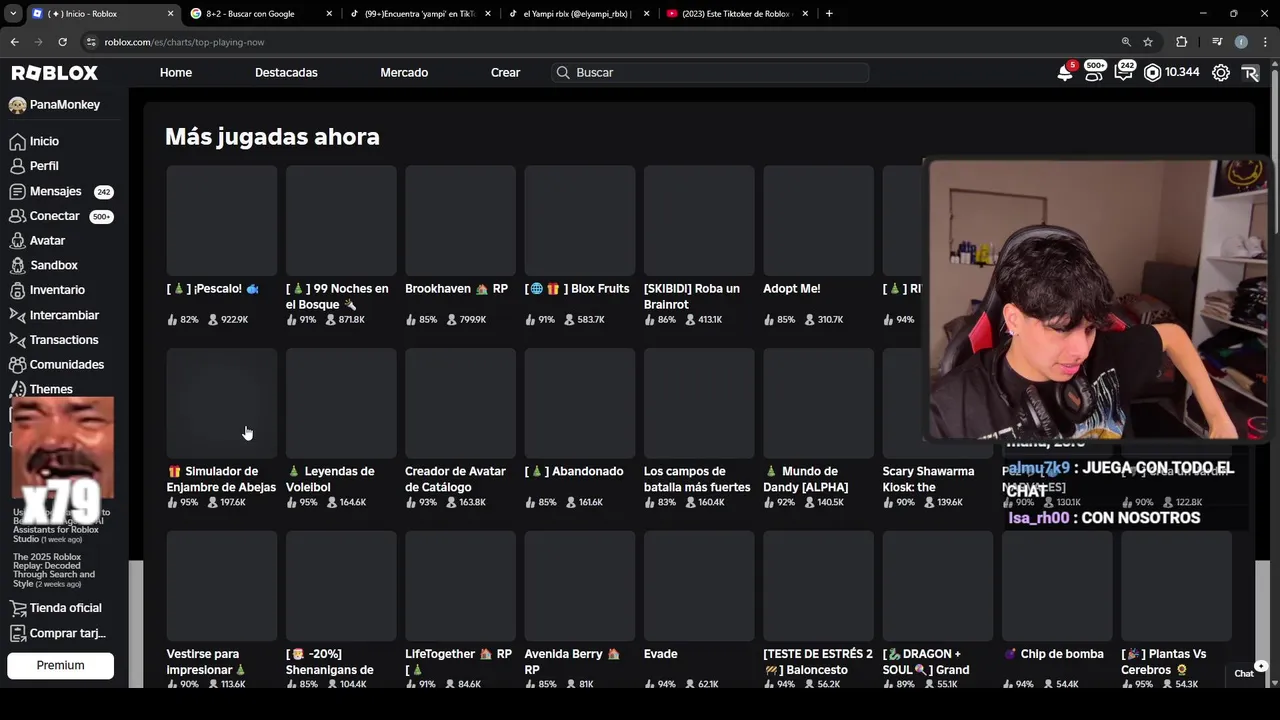The width and height of the screenshot is (1280, 720).
Task: Switch to the YouTube Tiktoker de Roblox tab
Action: [736, 14]
